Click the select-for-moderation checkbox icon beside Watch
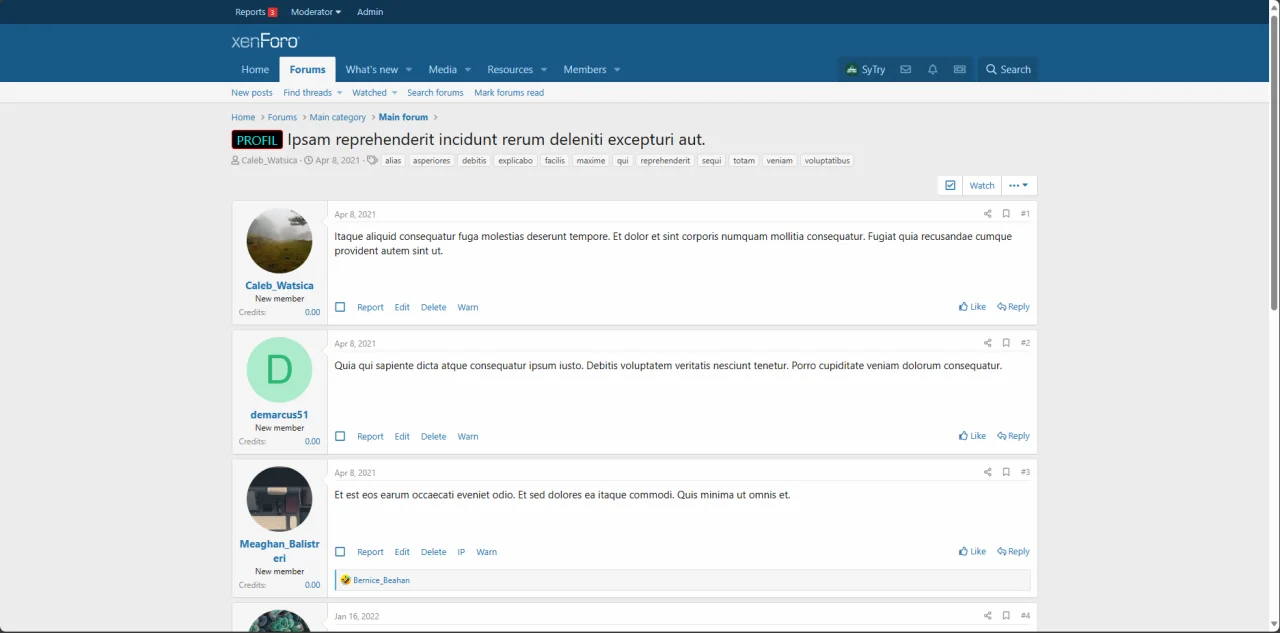This screenshot has width=1280, height=633. pyautogui.click(x=950, y=185)
